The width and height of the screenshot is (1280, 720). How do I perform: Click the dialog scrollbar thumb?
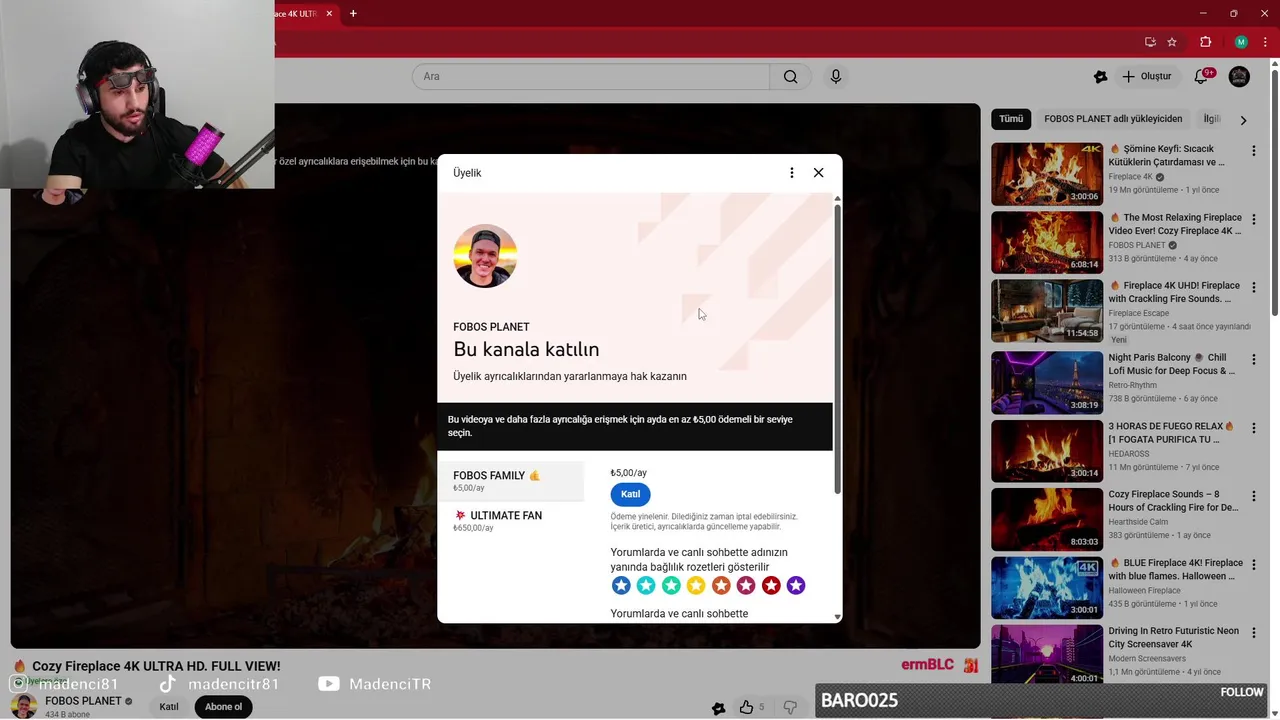[x=837, y=348]
